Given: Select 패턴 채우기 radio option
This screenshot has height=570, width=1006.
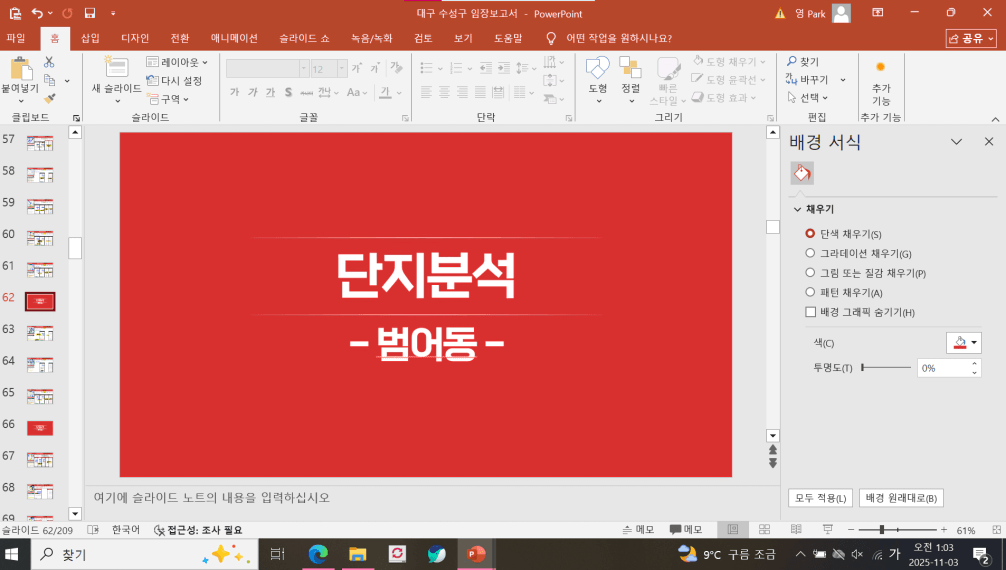Looking at the screenshot, I should 810,292.
